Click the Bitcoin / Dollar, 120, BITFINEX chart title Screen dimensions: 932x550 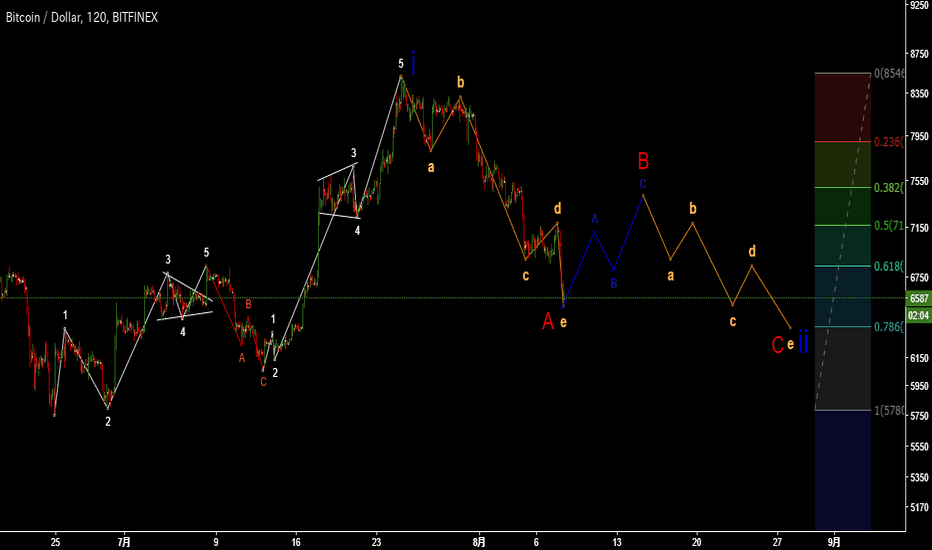click(82, 18)
